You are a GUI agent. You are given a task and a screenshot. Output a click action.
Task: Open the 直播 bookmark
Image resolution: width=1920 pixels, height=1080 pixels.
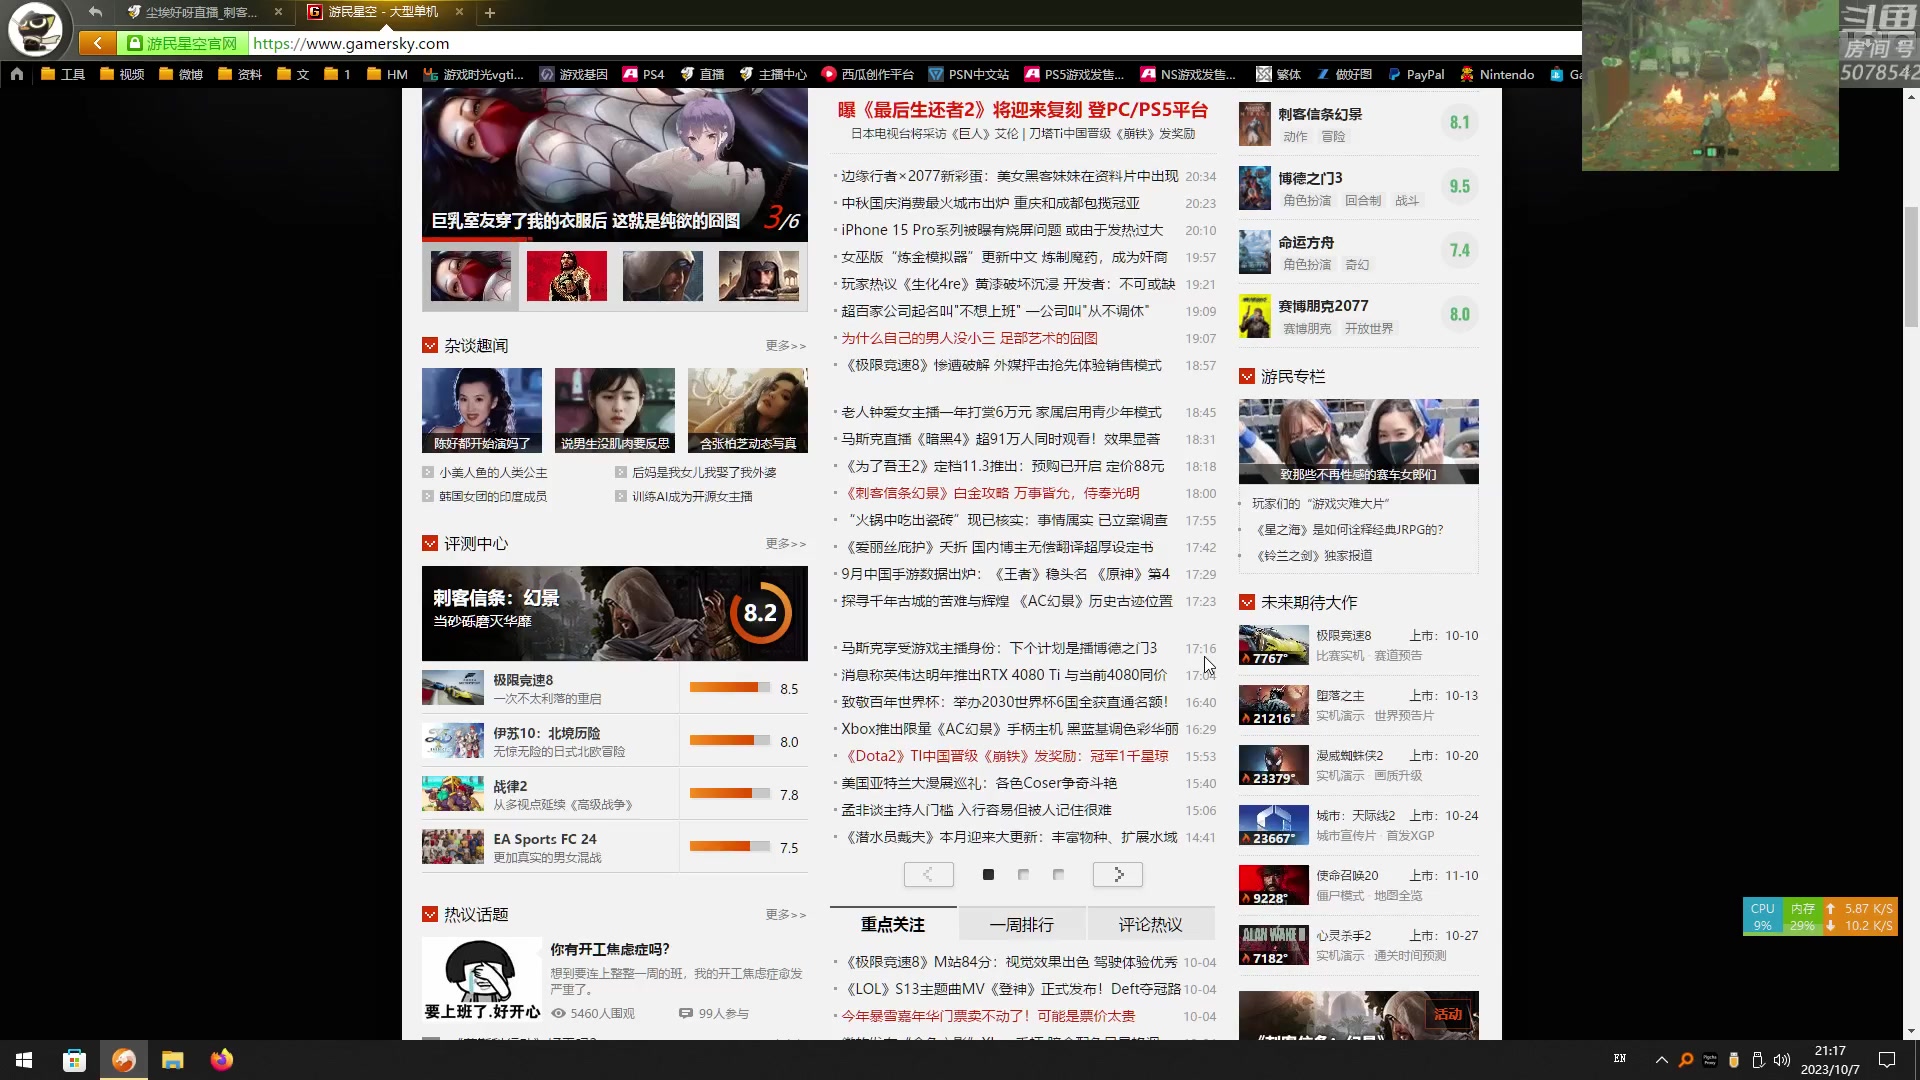pos(702,74)
